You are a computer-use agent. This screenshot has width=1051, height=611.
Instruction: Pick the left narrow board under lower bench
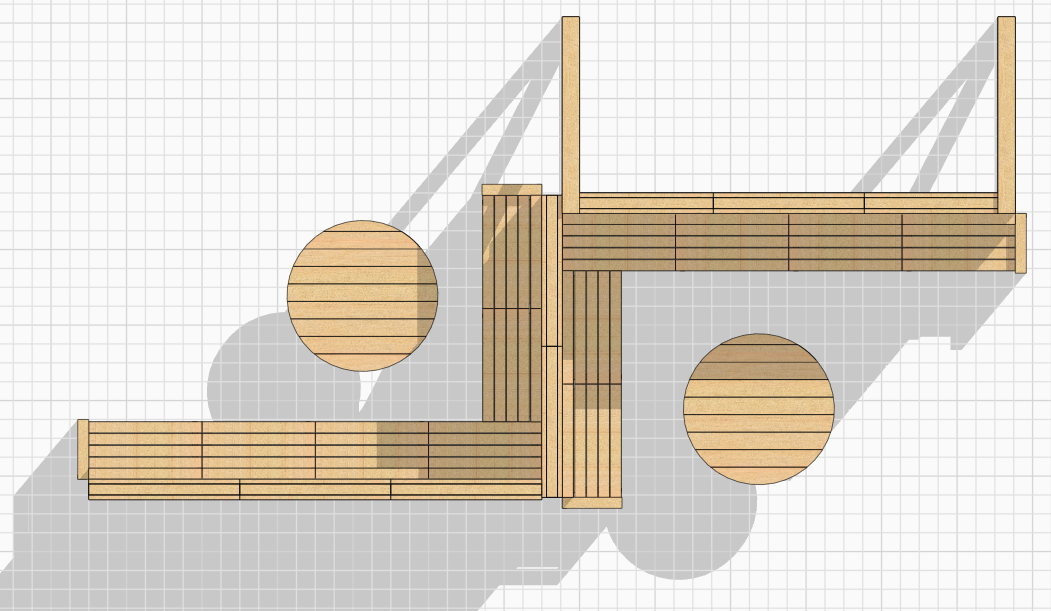164,490
